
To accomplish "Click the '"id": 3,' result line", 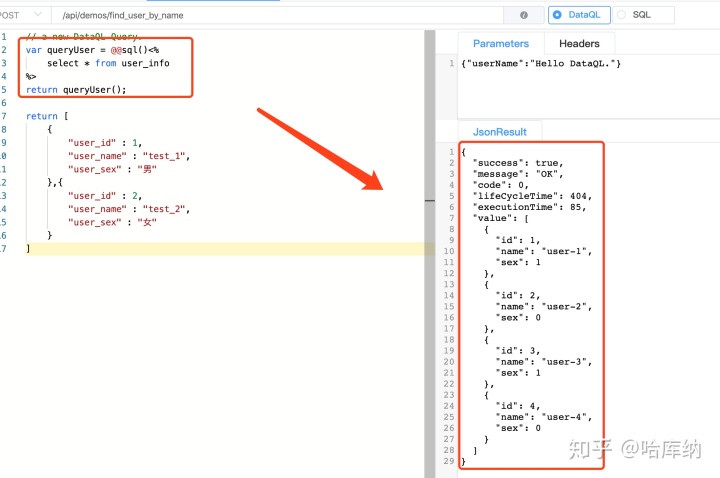I will tap(518, 351).
